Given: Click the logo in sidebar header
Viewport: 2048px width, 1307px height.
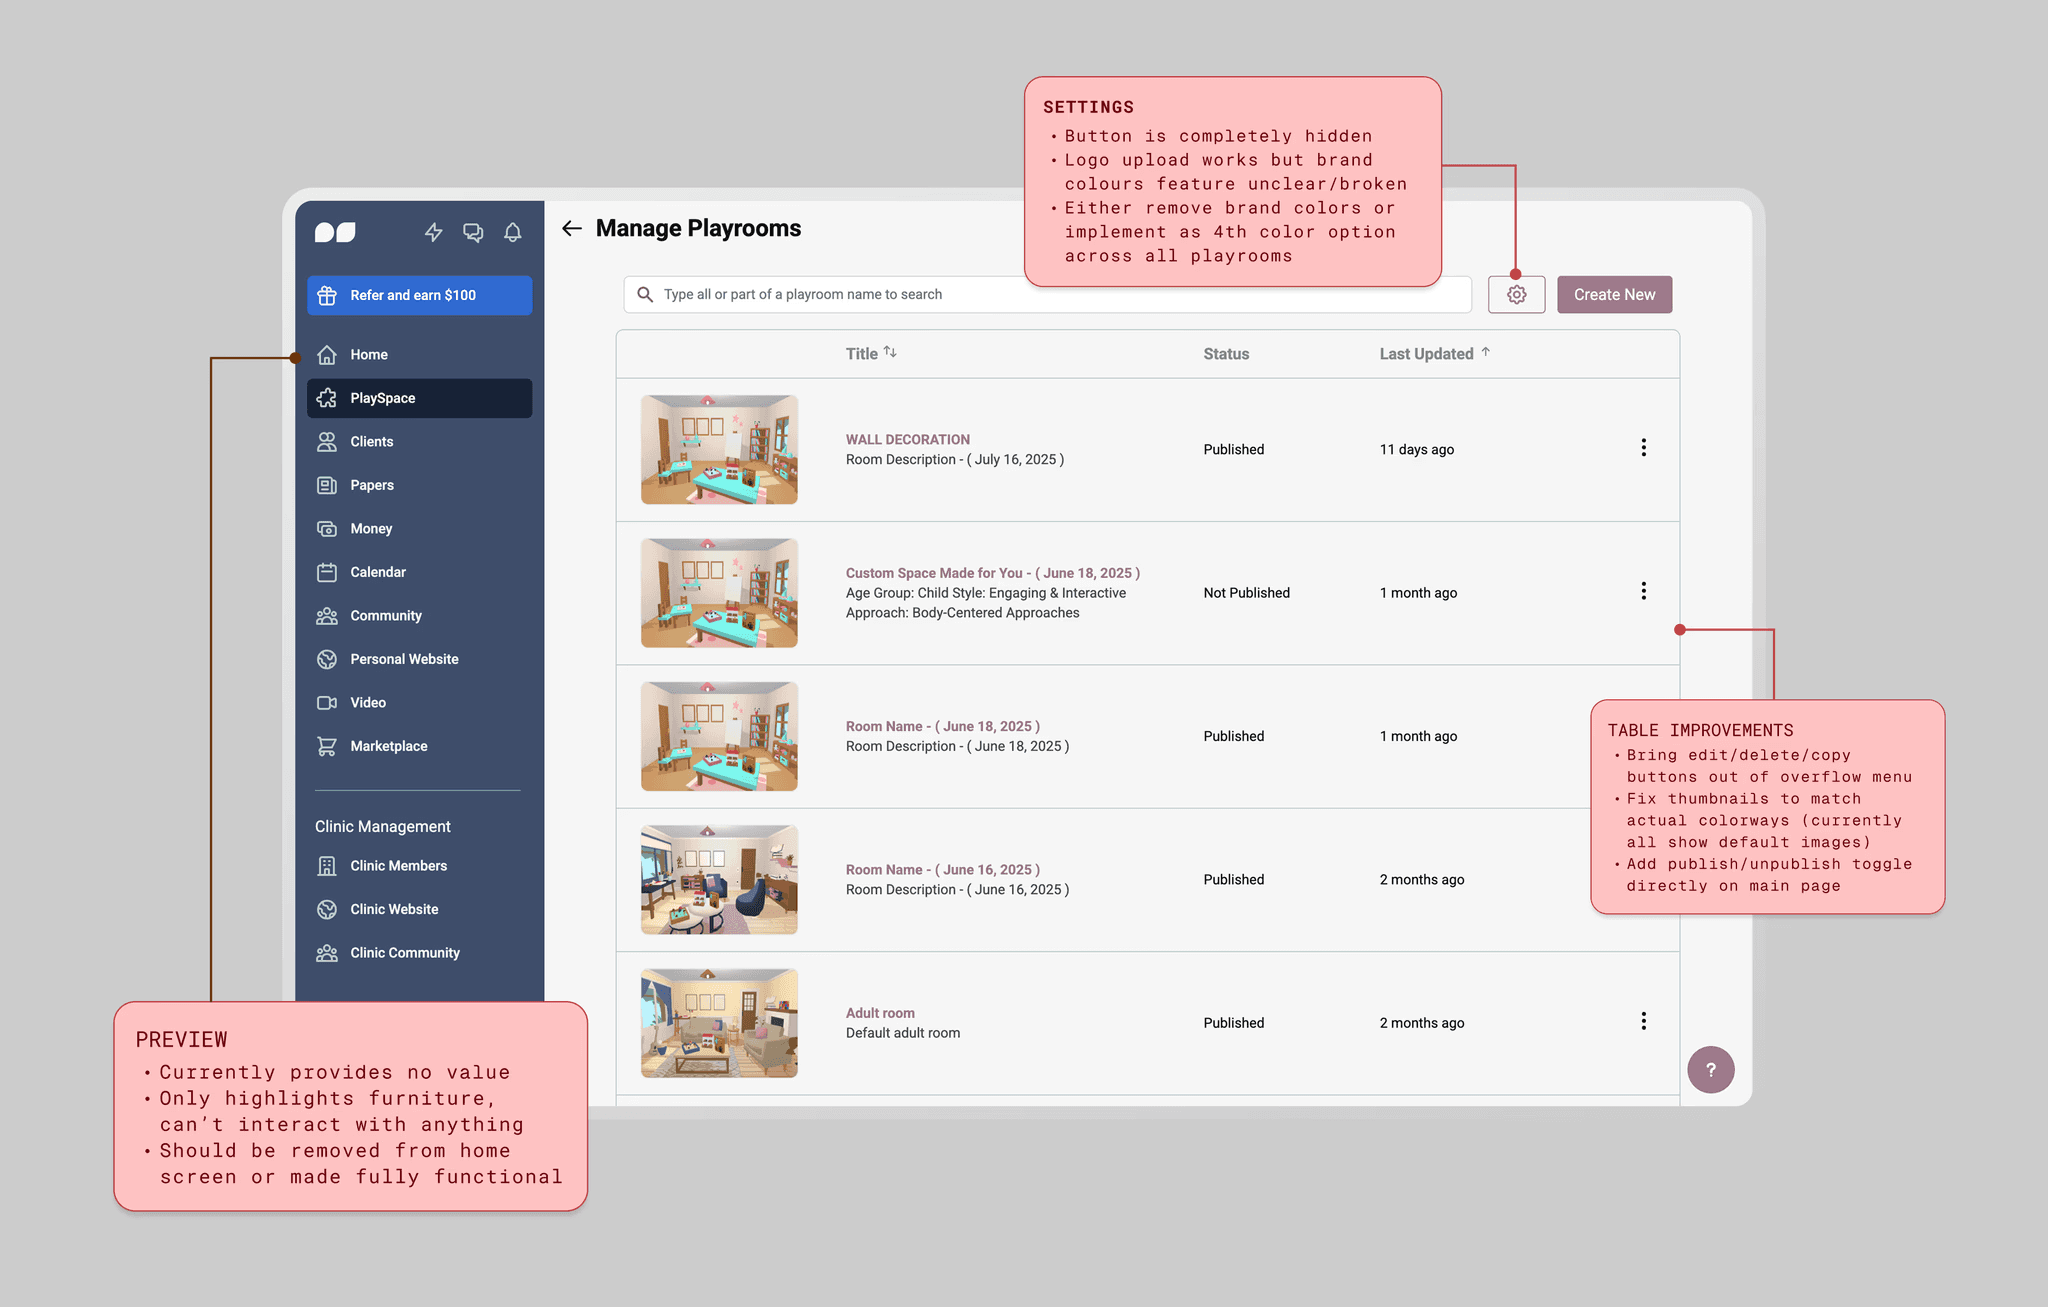Looking at the screenshot, I should tap(335, 232).
